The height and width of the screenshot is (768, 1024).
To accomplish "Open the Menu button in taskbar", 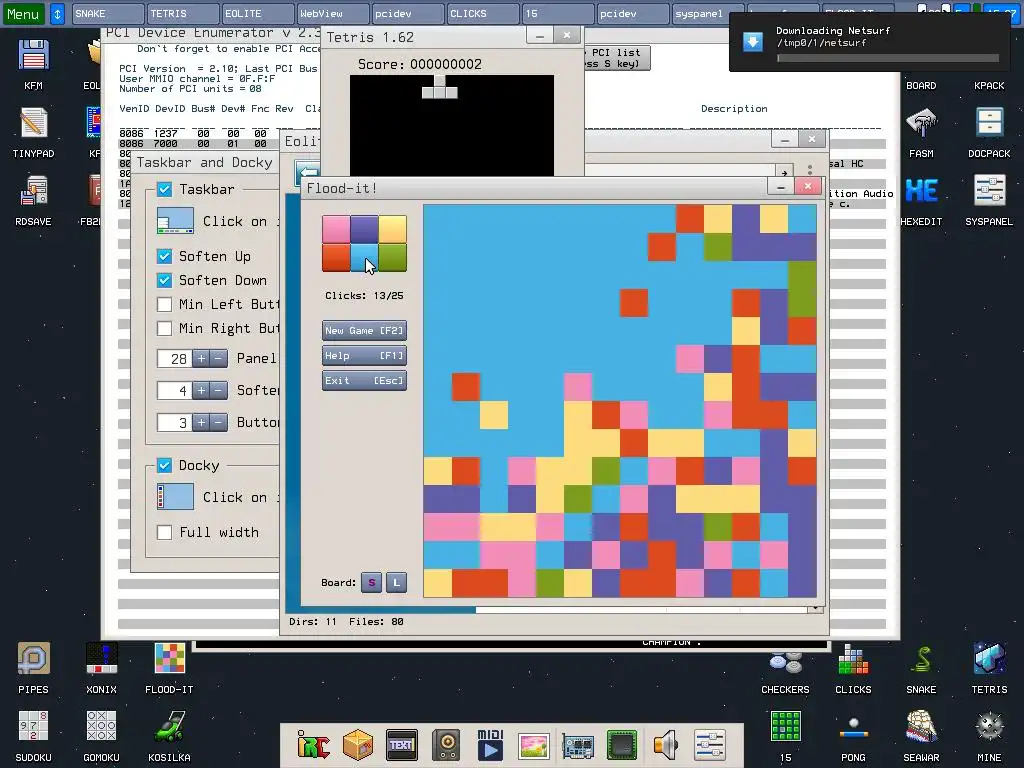I will tap(24, 14).
